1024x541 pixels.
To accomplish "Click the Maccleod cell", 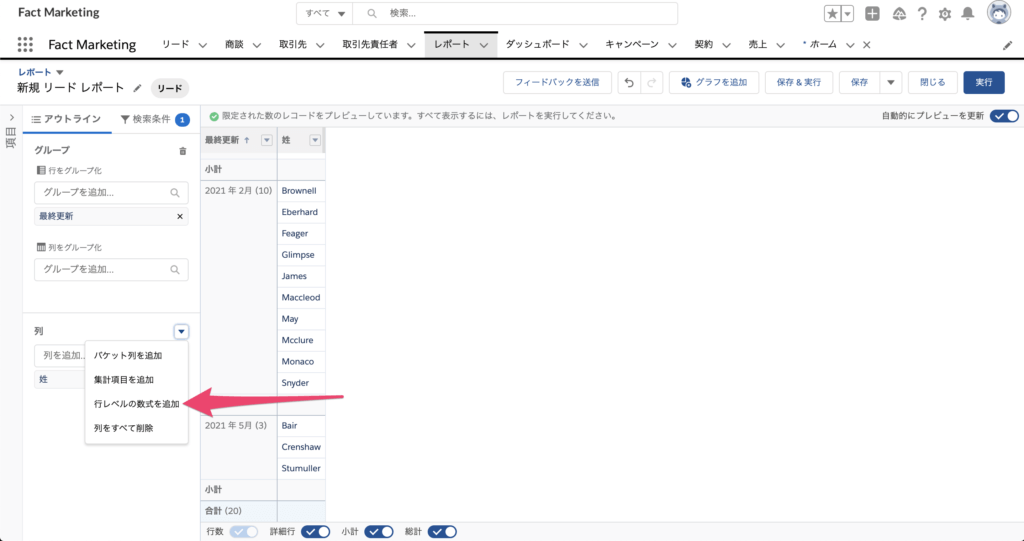I will point(301,297).
